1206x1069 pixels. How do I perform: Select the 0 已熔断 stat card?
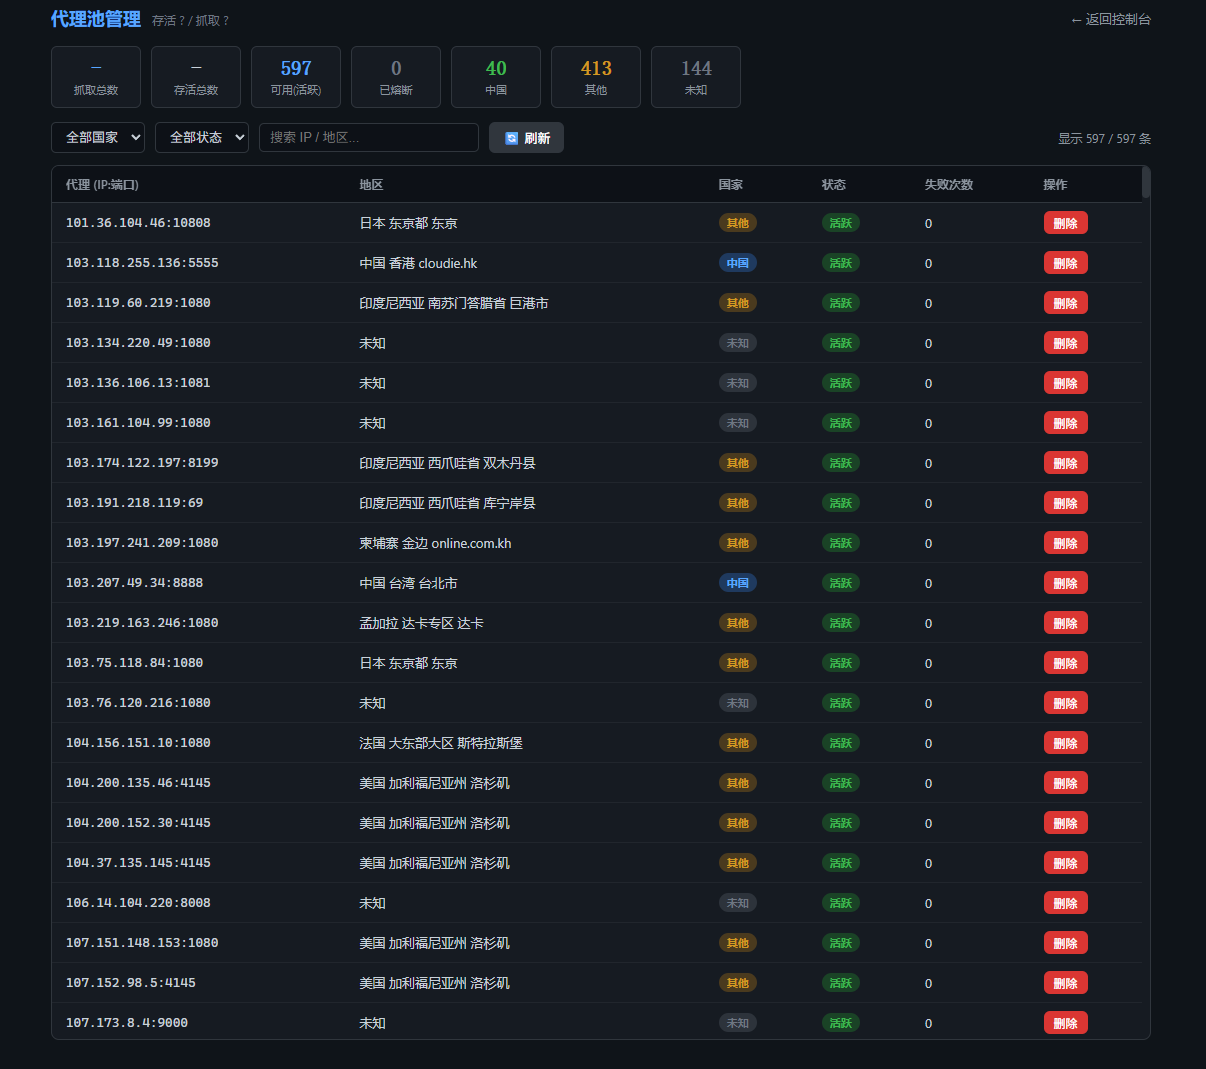396,77
